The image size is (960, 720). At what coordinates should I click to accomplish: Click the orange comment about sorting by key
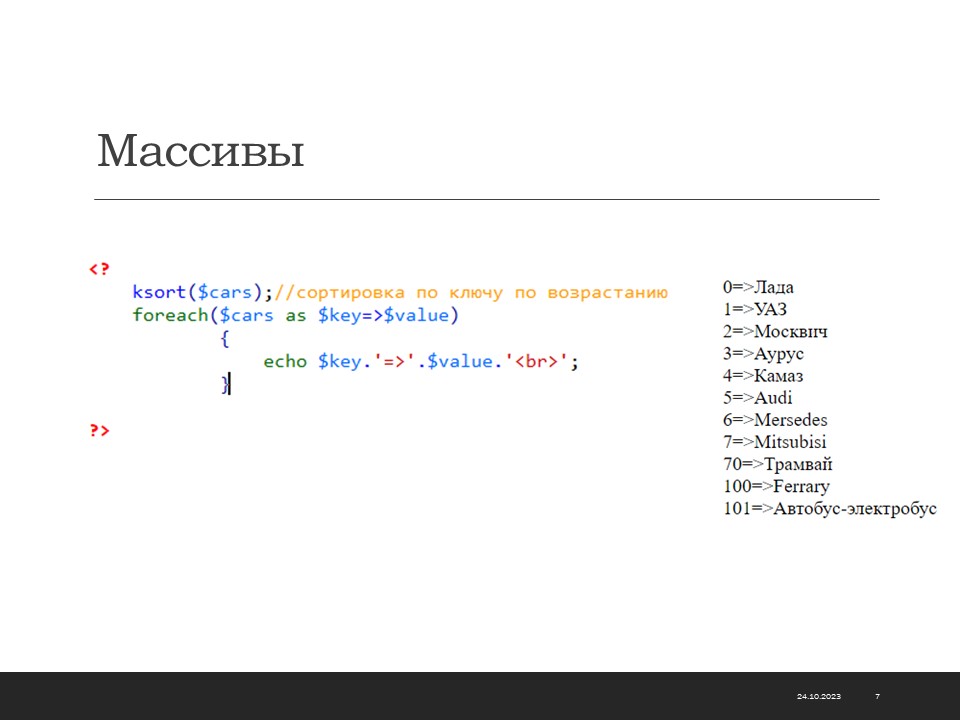point(471,292)
